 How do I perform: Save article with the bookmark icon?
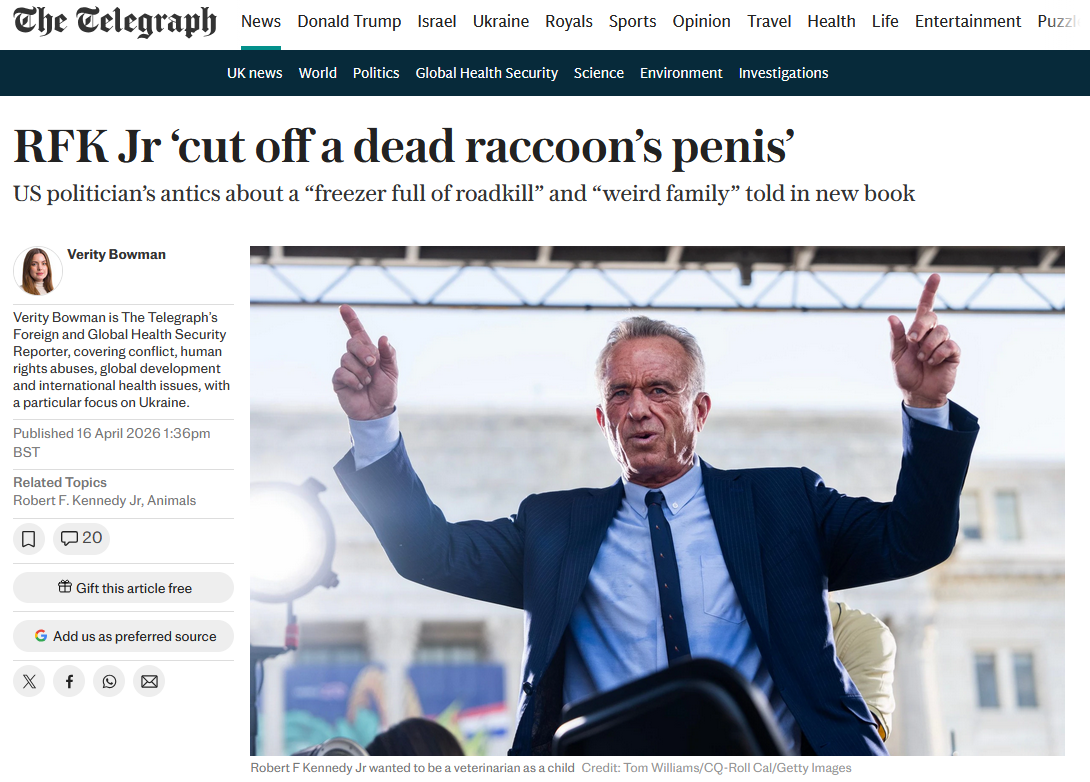[x=29, y=539]
